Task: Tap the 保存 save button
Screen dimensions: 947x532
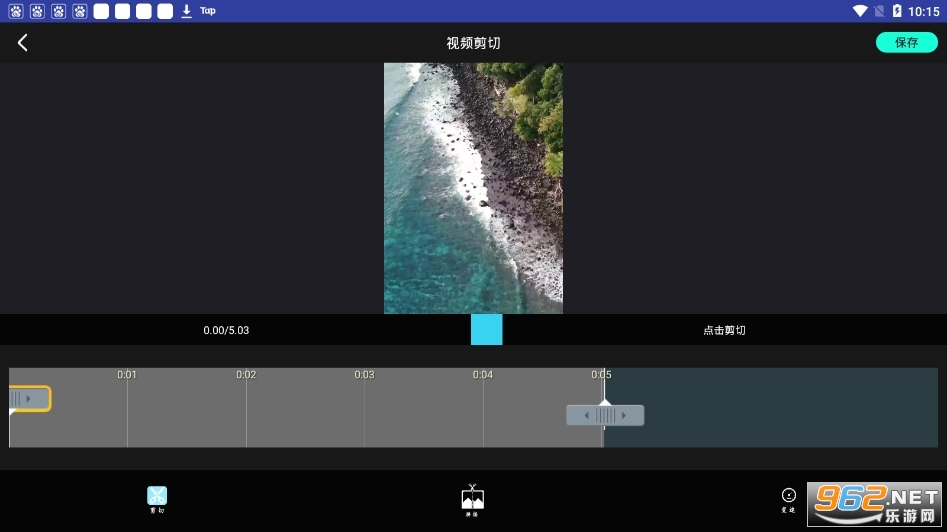Action: click(x=907, y=42)
